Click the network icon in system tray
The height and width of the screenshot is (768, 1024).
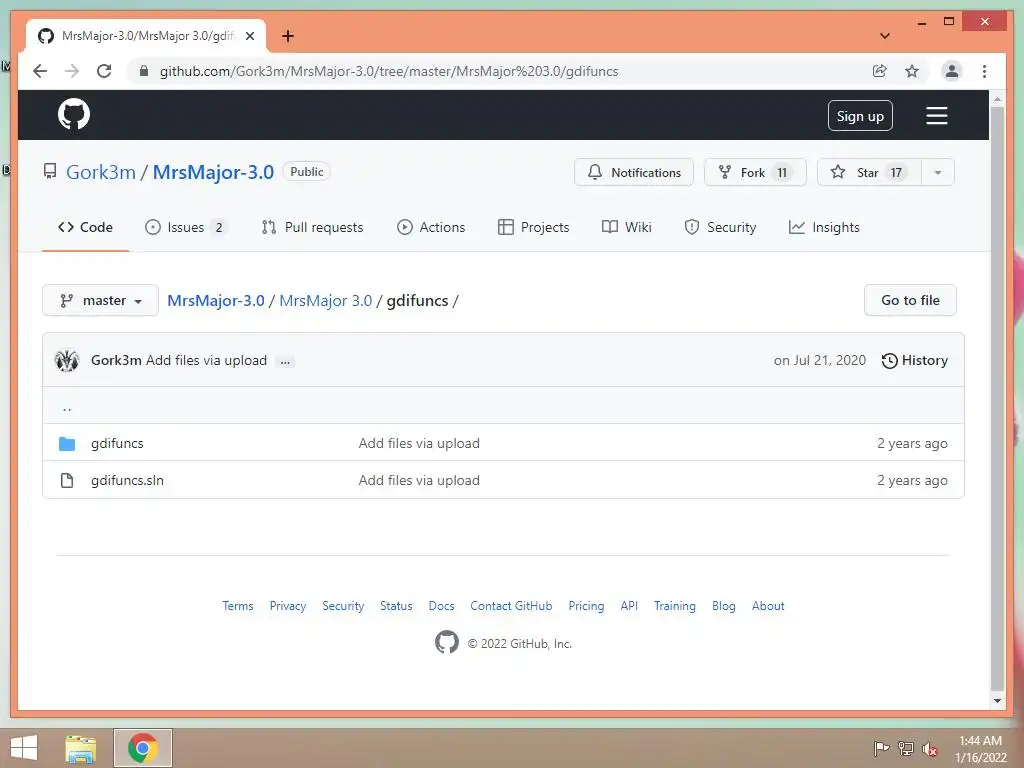tap(906, 748)
